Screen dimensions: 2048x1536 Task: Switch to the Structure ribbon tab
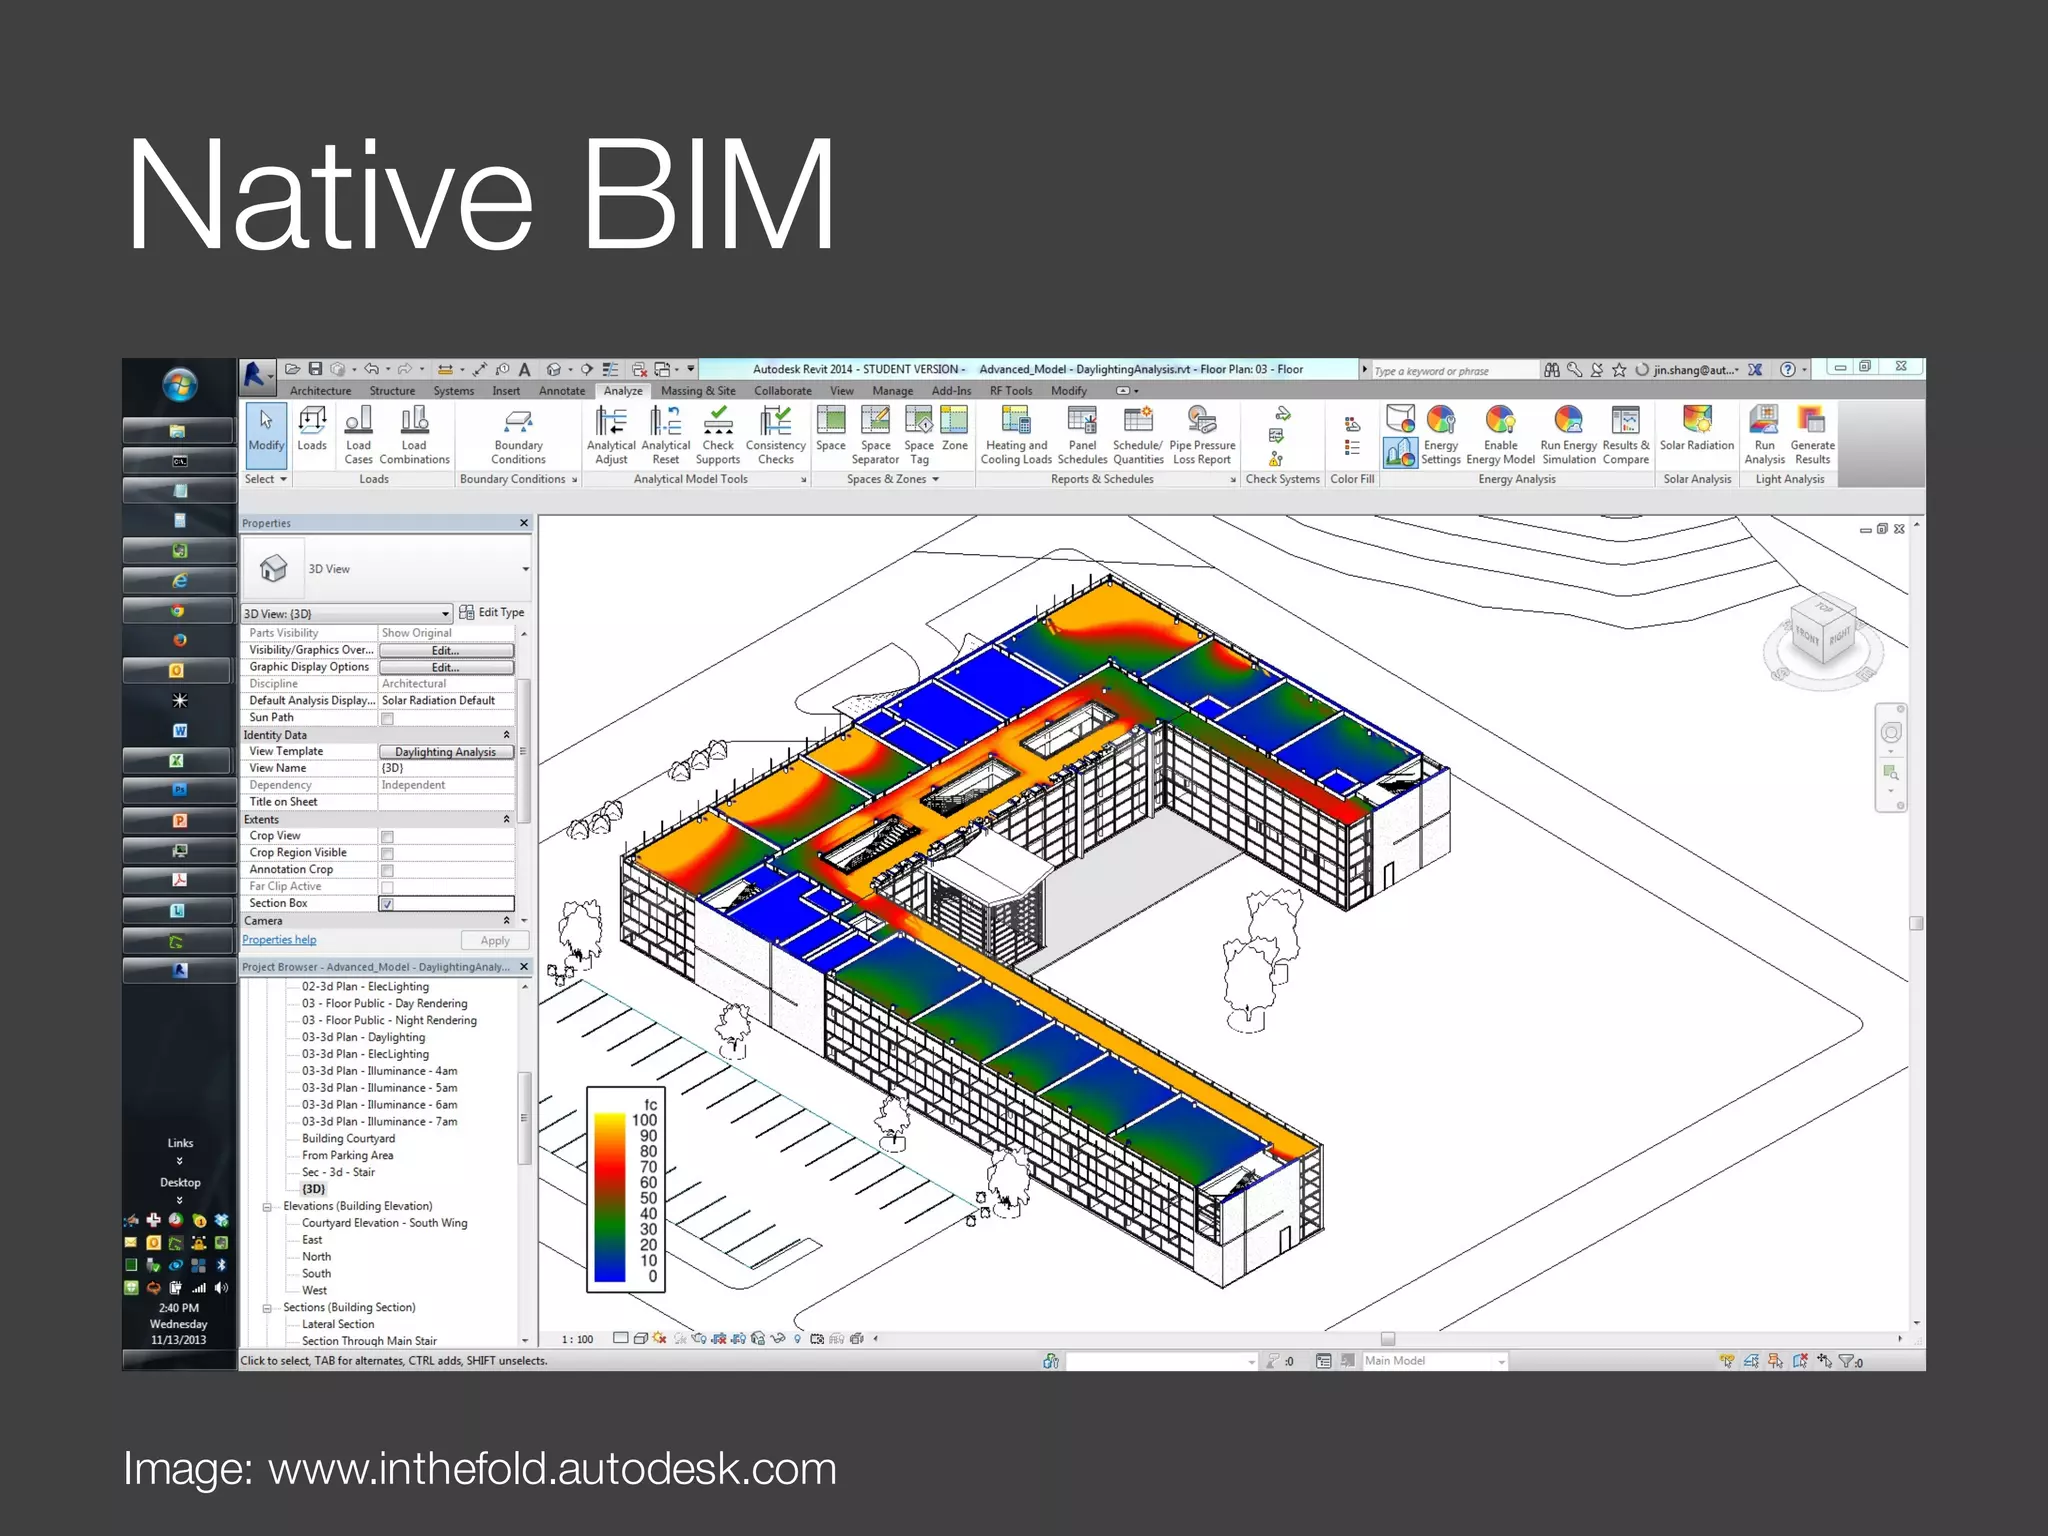(x=392, y=391)
